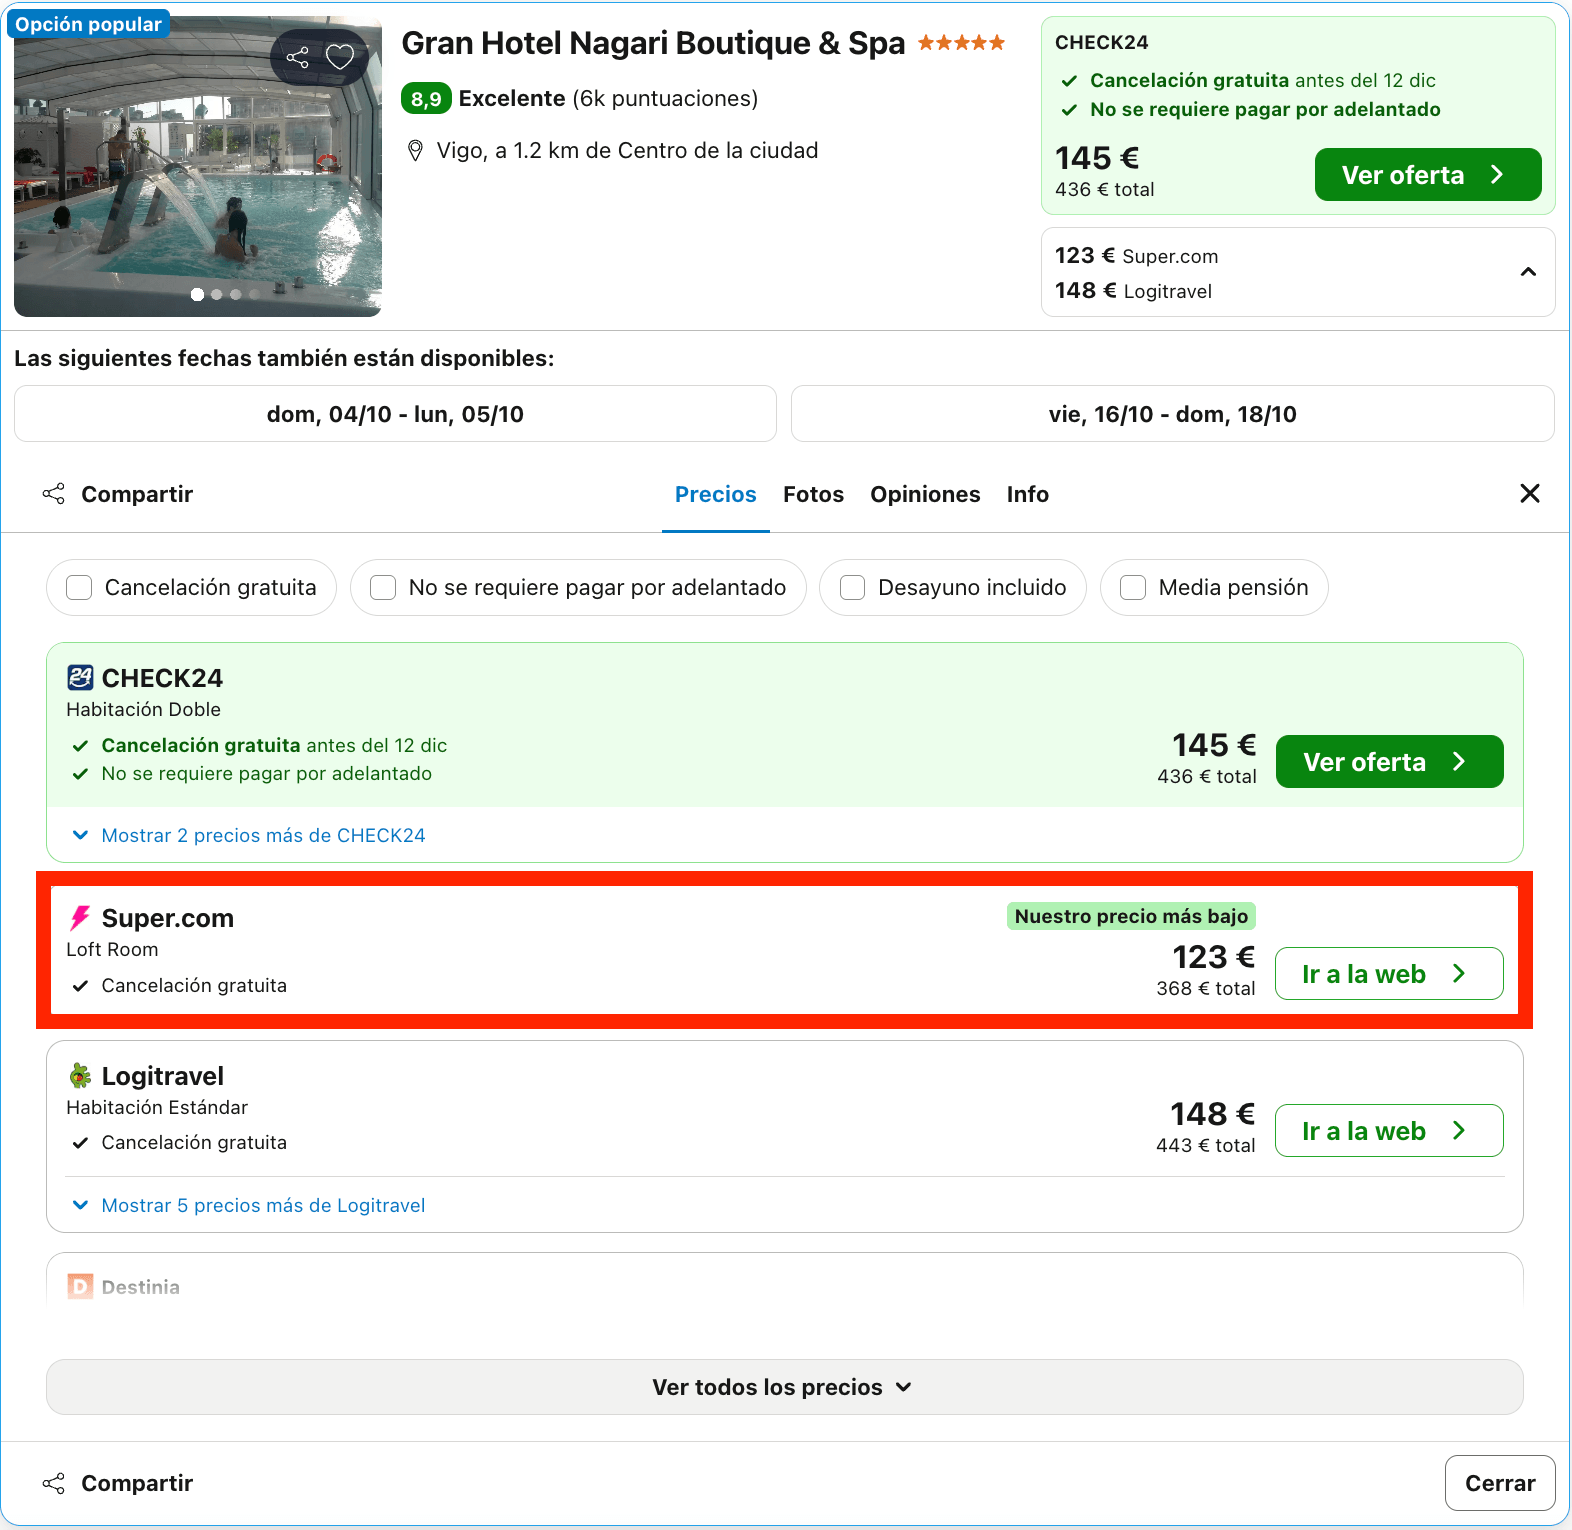
Task: Click the Super.com lightning logo
Action: pos(80,918)
